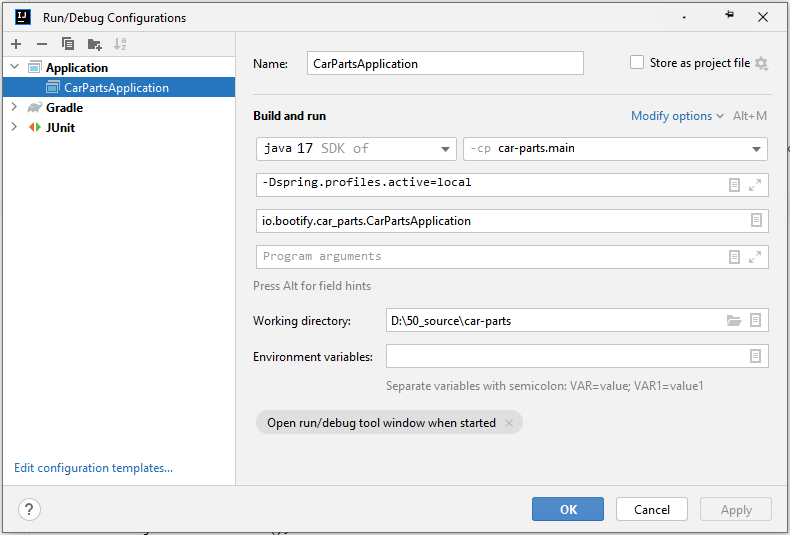
Task: Select the Application group row
Action: point(119,67)
